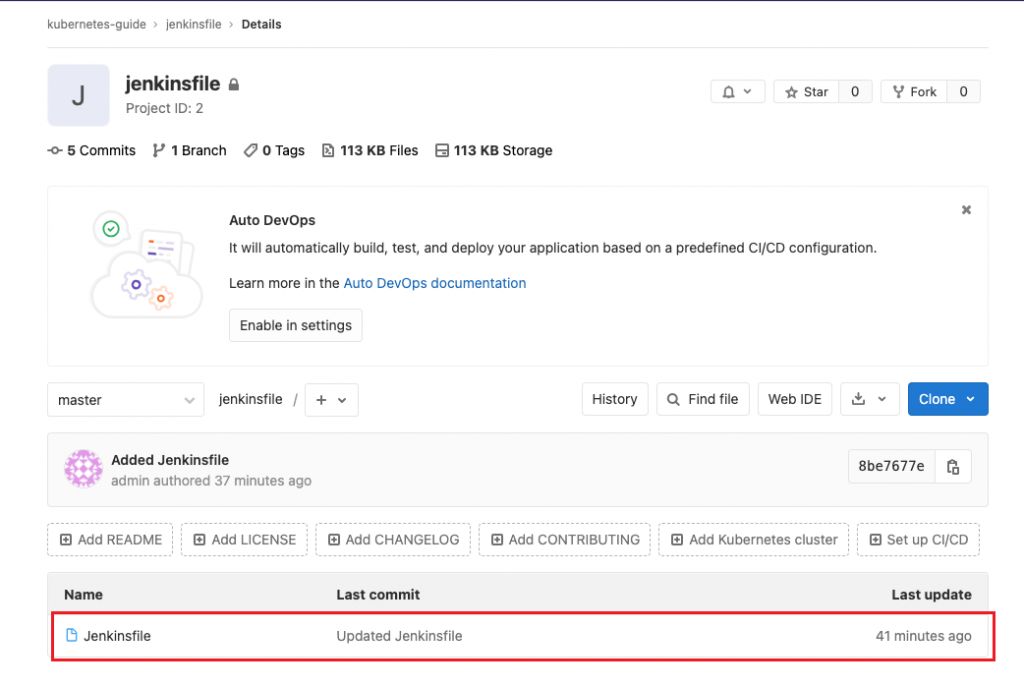Click the 'Name' column header
This screenshot has height=686, width=1024.
pyautogui.click(x=83, y=595)
